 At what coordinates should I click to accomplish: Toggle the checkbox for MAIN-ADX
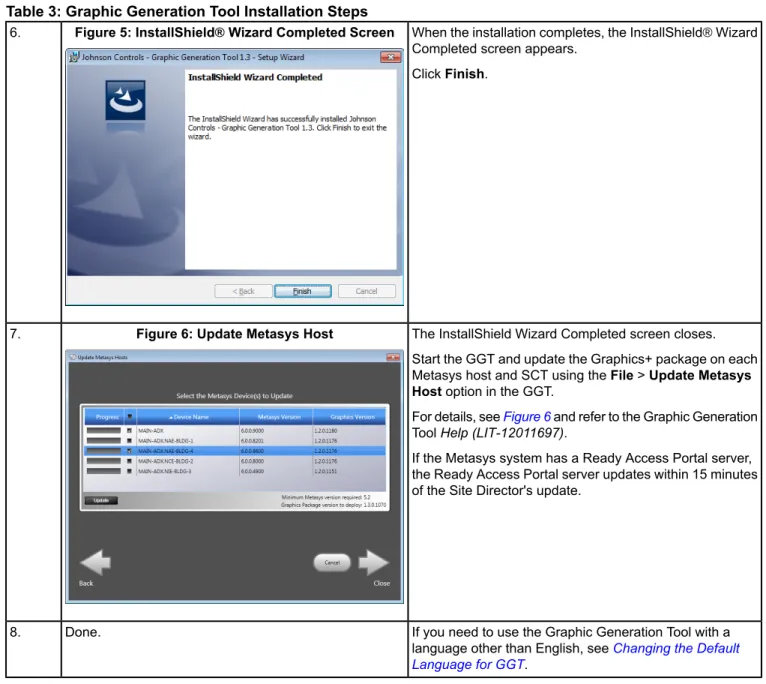129,430
